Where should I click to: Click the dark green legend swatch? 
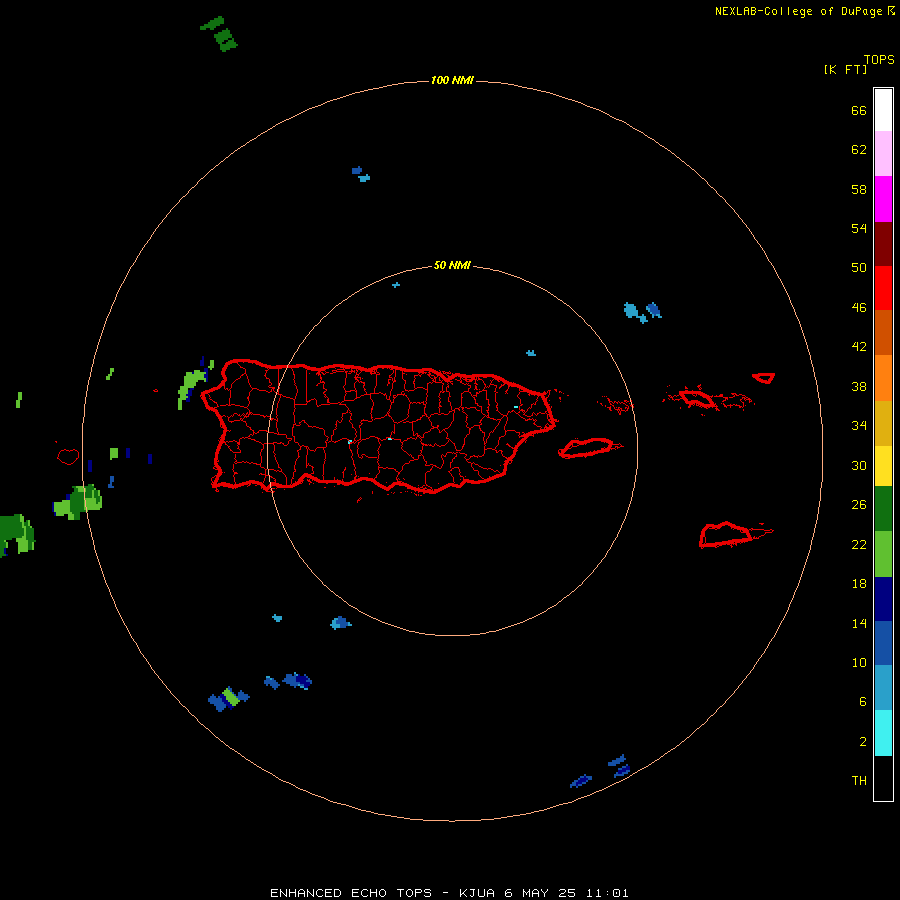[883, 509]
